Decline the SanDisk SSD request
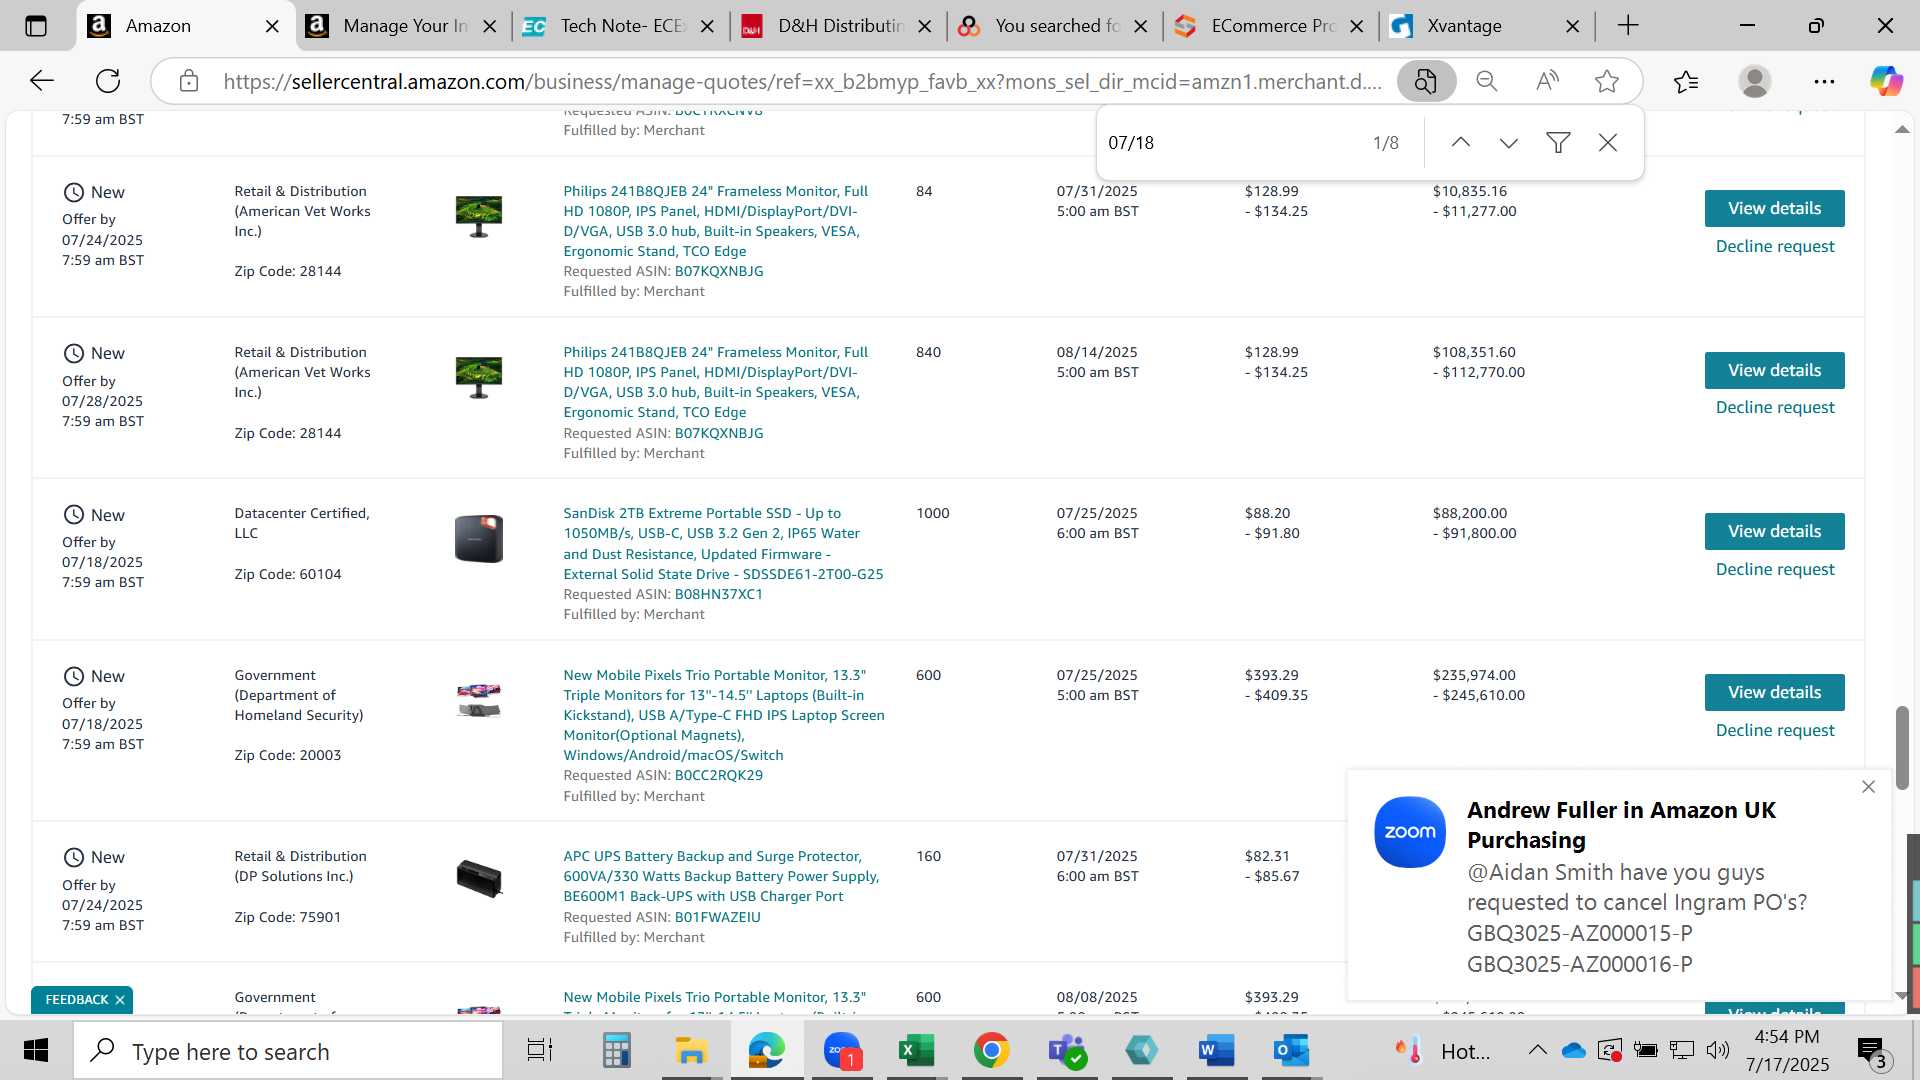Image resolution: width=1920 pixels, height=1080 pixels. (1774, 569)
